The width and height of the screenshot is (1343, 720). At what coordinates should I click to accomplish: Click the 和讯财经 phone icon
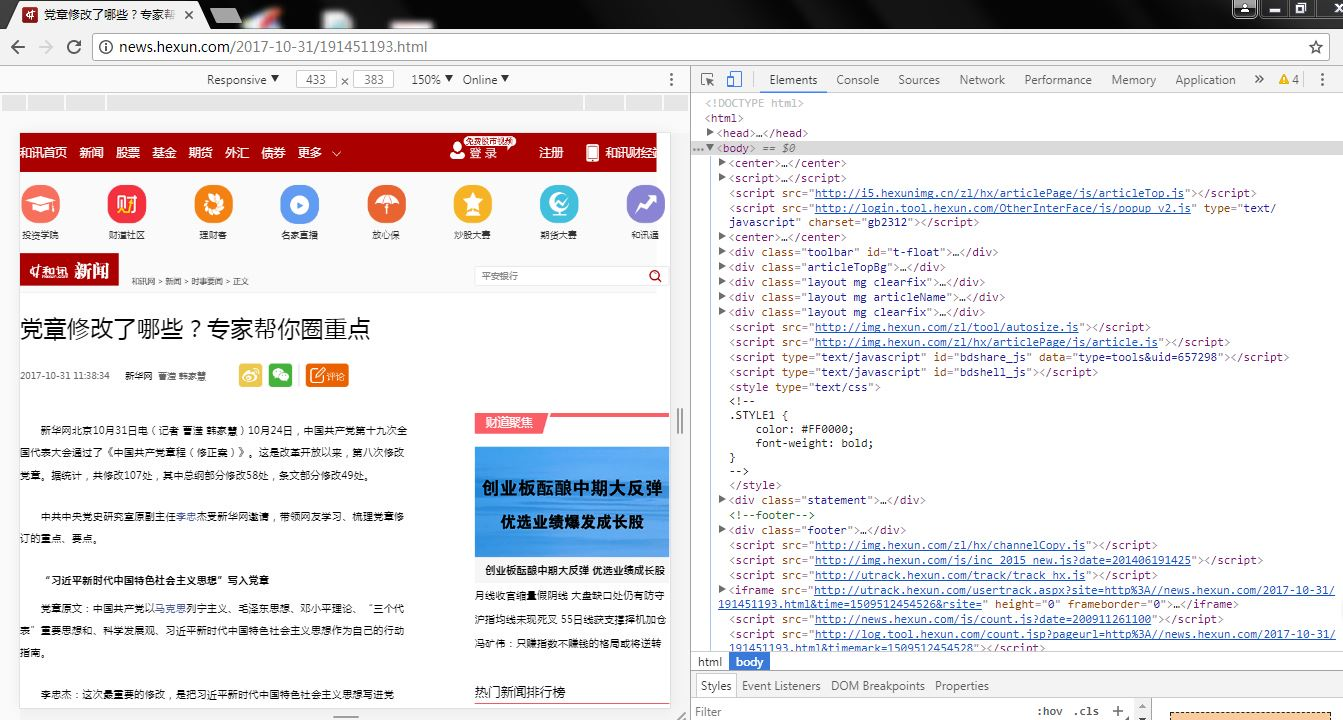[x=592, y=152]
